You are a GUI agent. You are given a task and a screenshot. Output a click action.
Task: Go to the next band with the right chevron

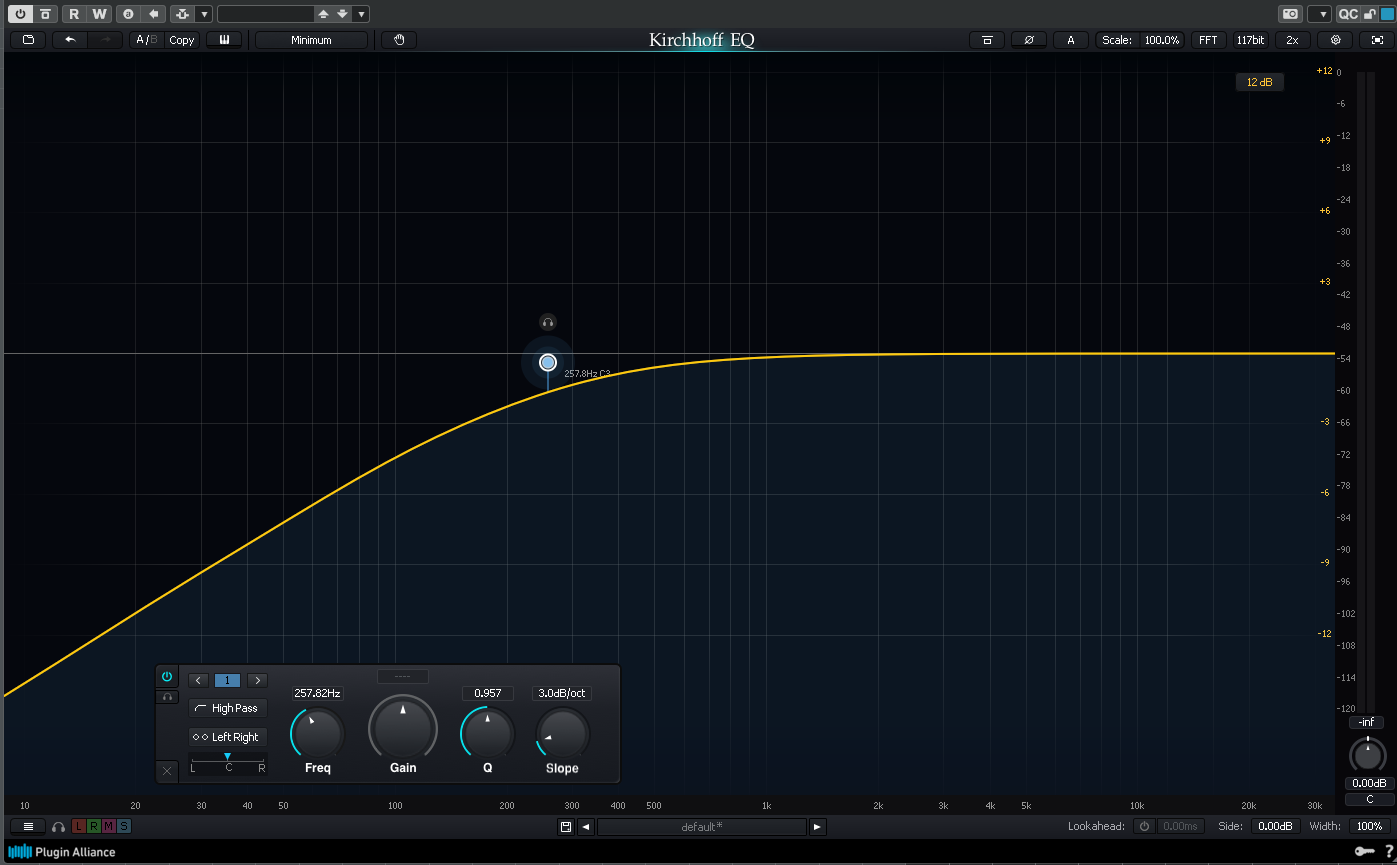(257, 680)
